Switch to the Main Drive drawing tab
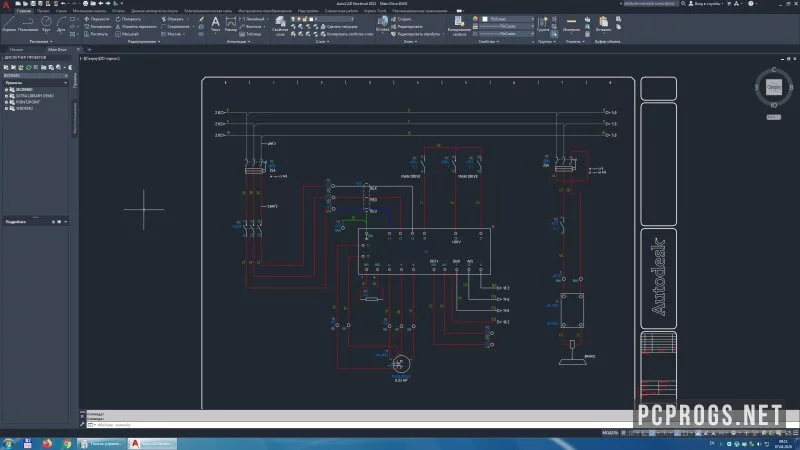The width and height of the screenshot is (800, 450). pyautogui.click(x=57, y=49)
